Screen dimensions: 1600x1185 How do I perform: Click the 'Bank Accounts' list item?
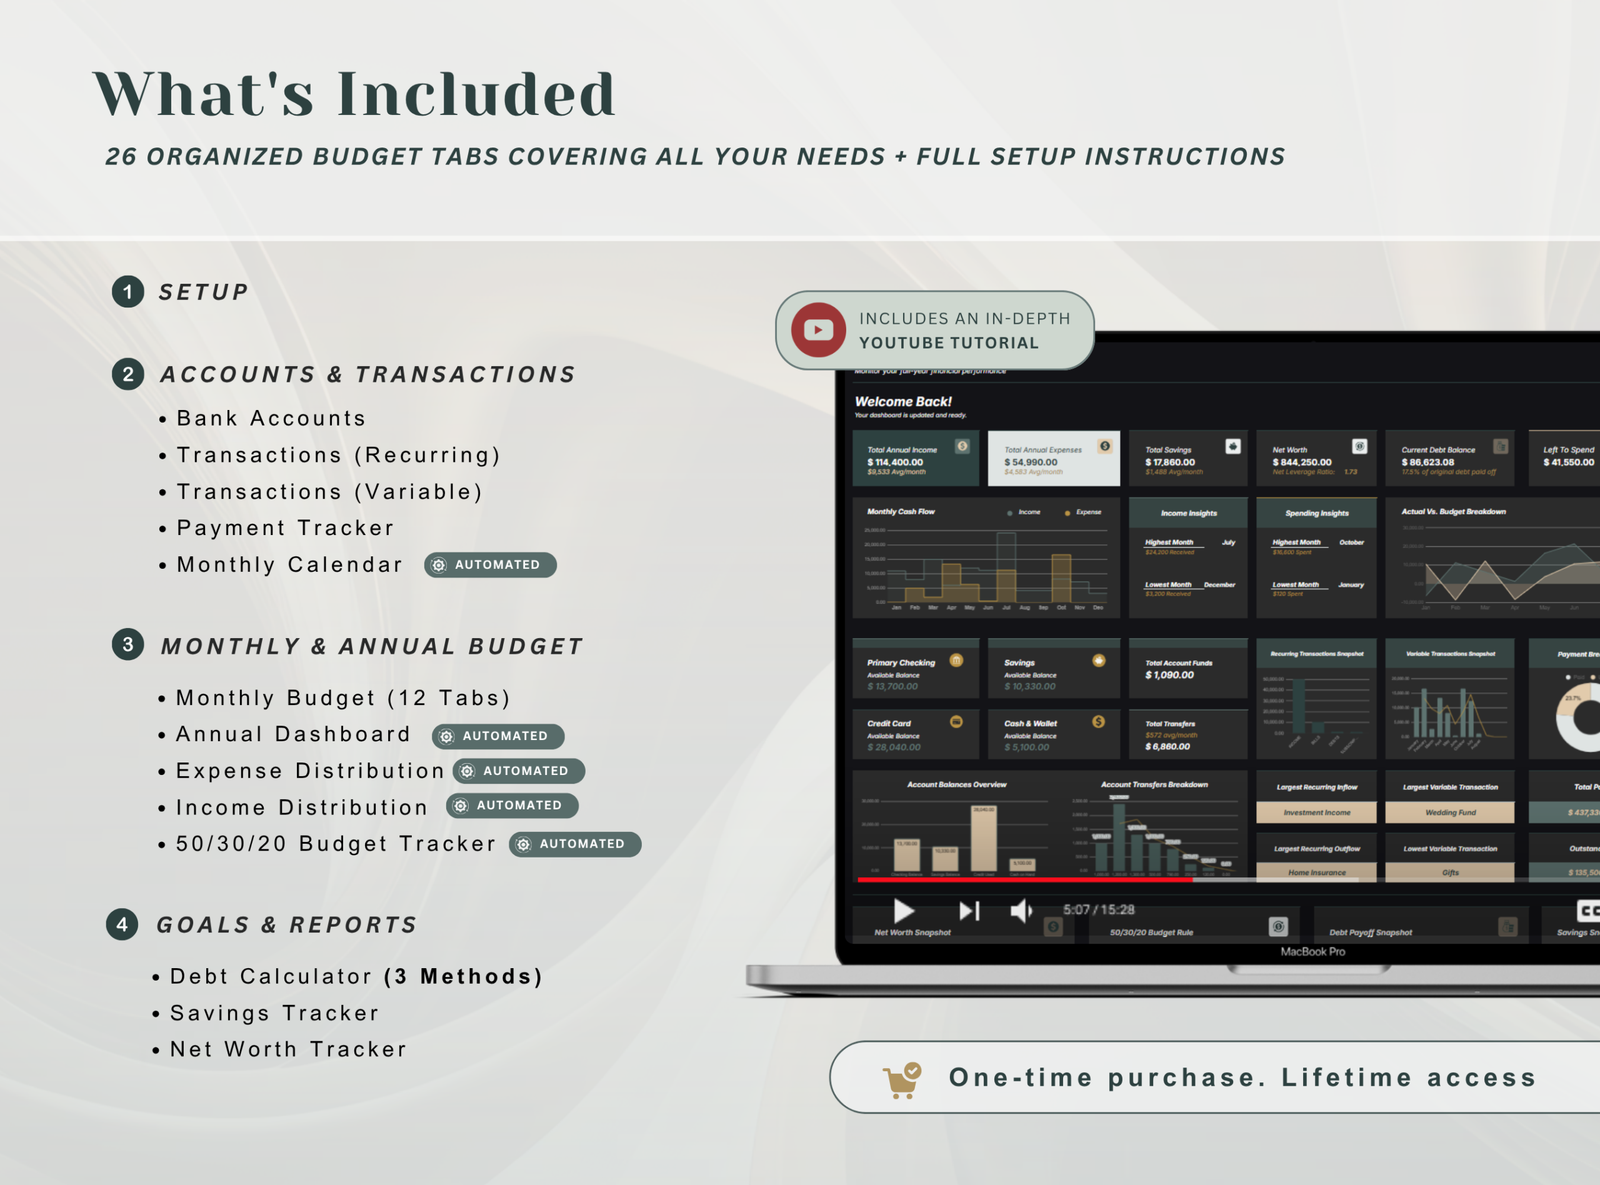pos(271,419)
